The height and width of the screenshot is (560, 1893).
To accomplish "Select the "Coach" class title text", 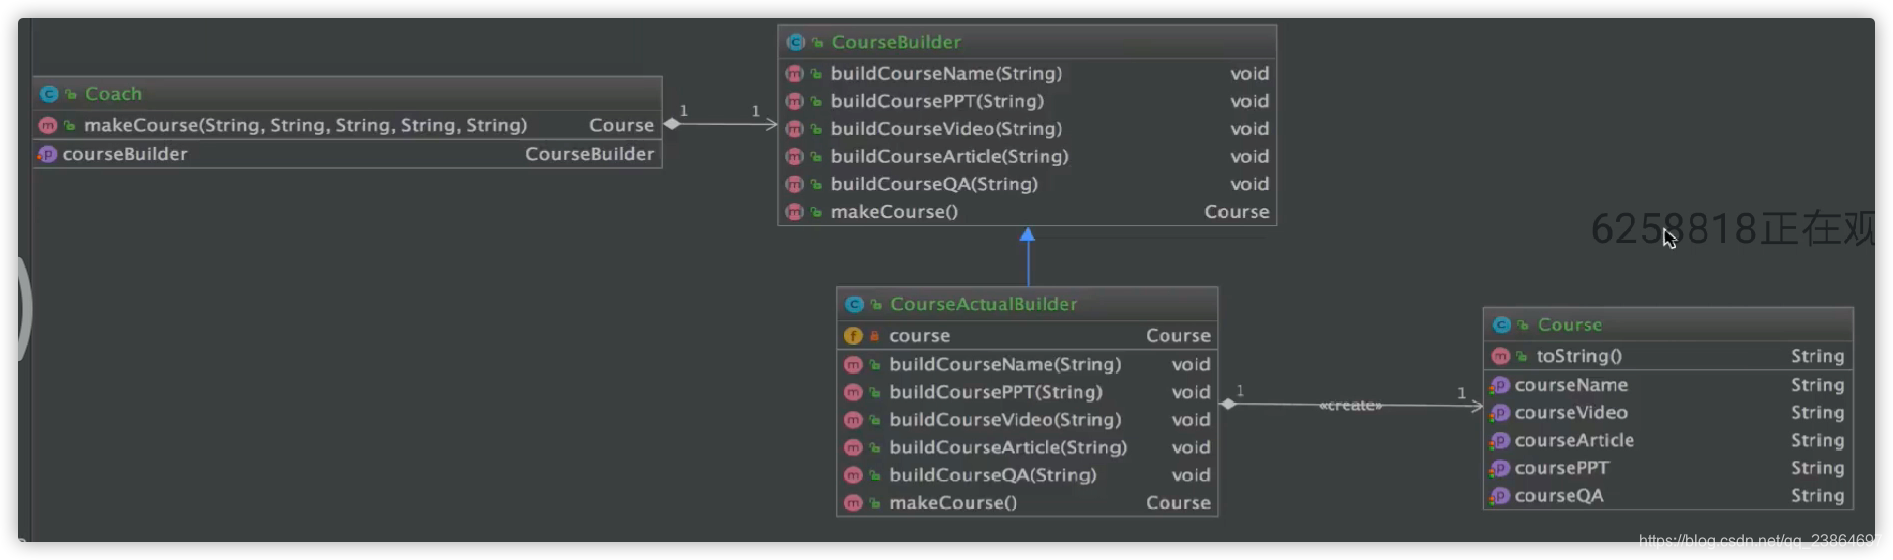I will click(x=113, y=94).
